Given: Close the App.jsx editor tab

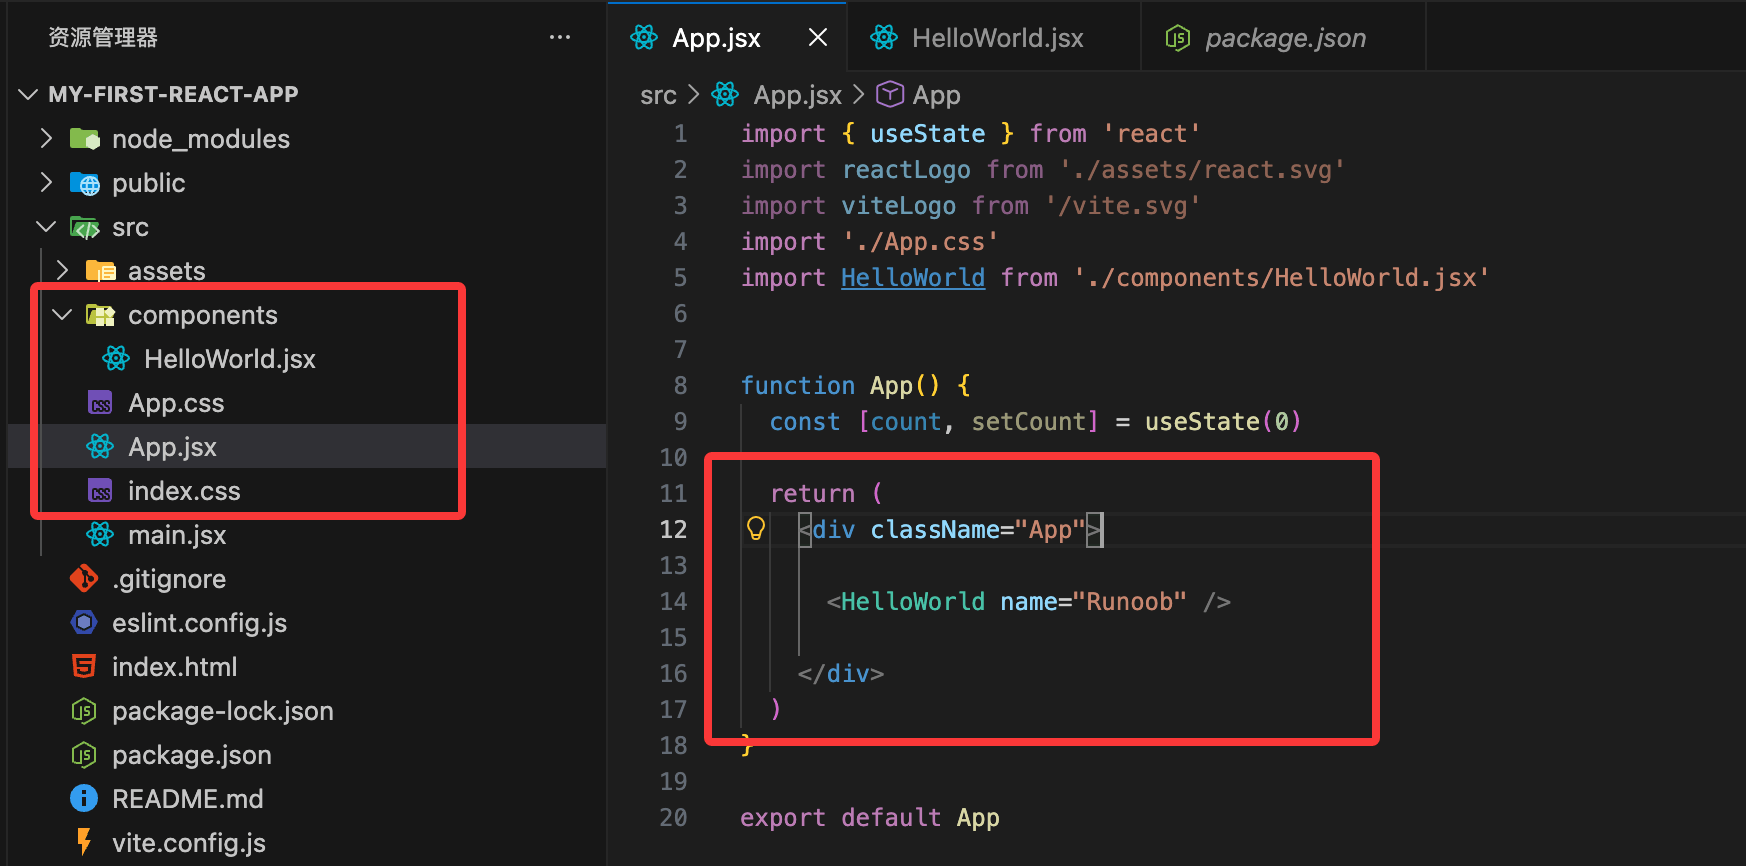Looking at the screenshot, I should pyautogui.click(x=817, y=38).
